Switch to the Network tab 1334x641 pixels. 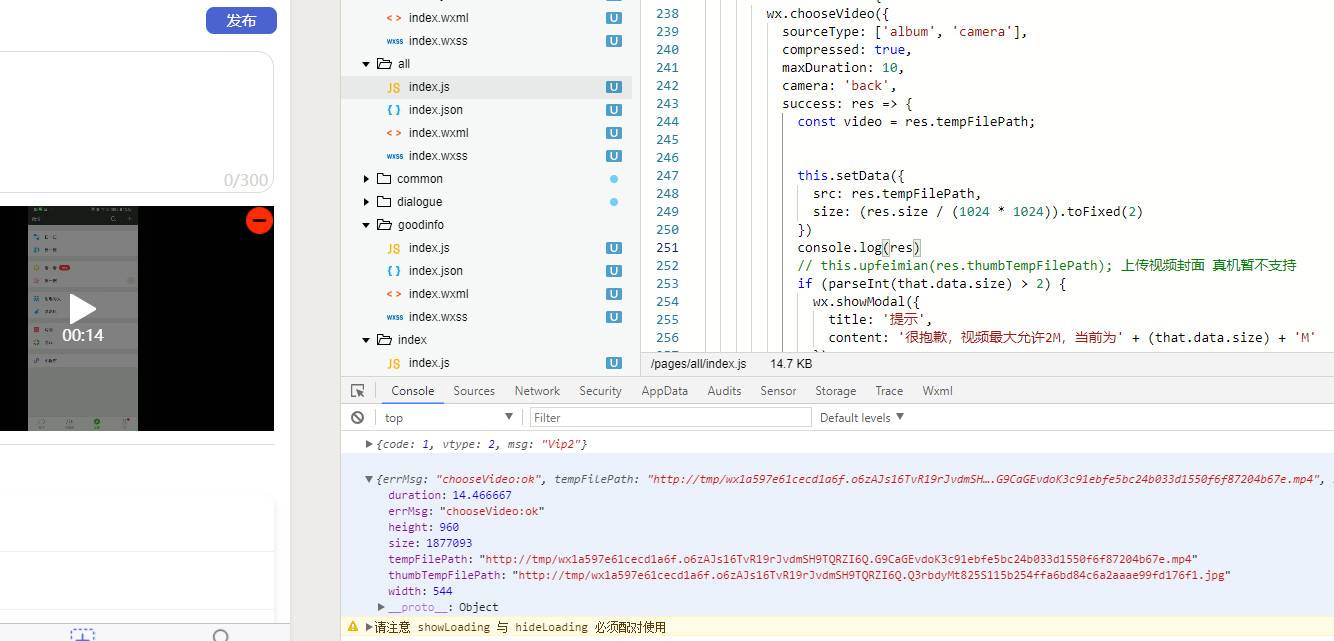[x=537, y=391]
